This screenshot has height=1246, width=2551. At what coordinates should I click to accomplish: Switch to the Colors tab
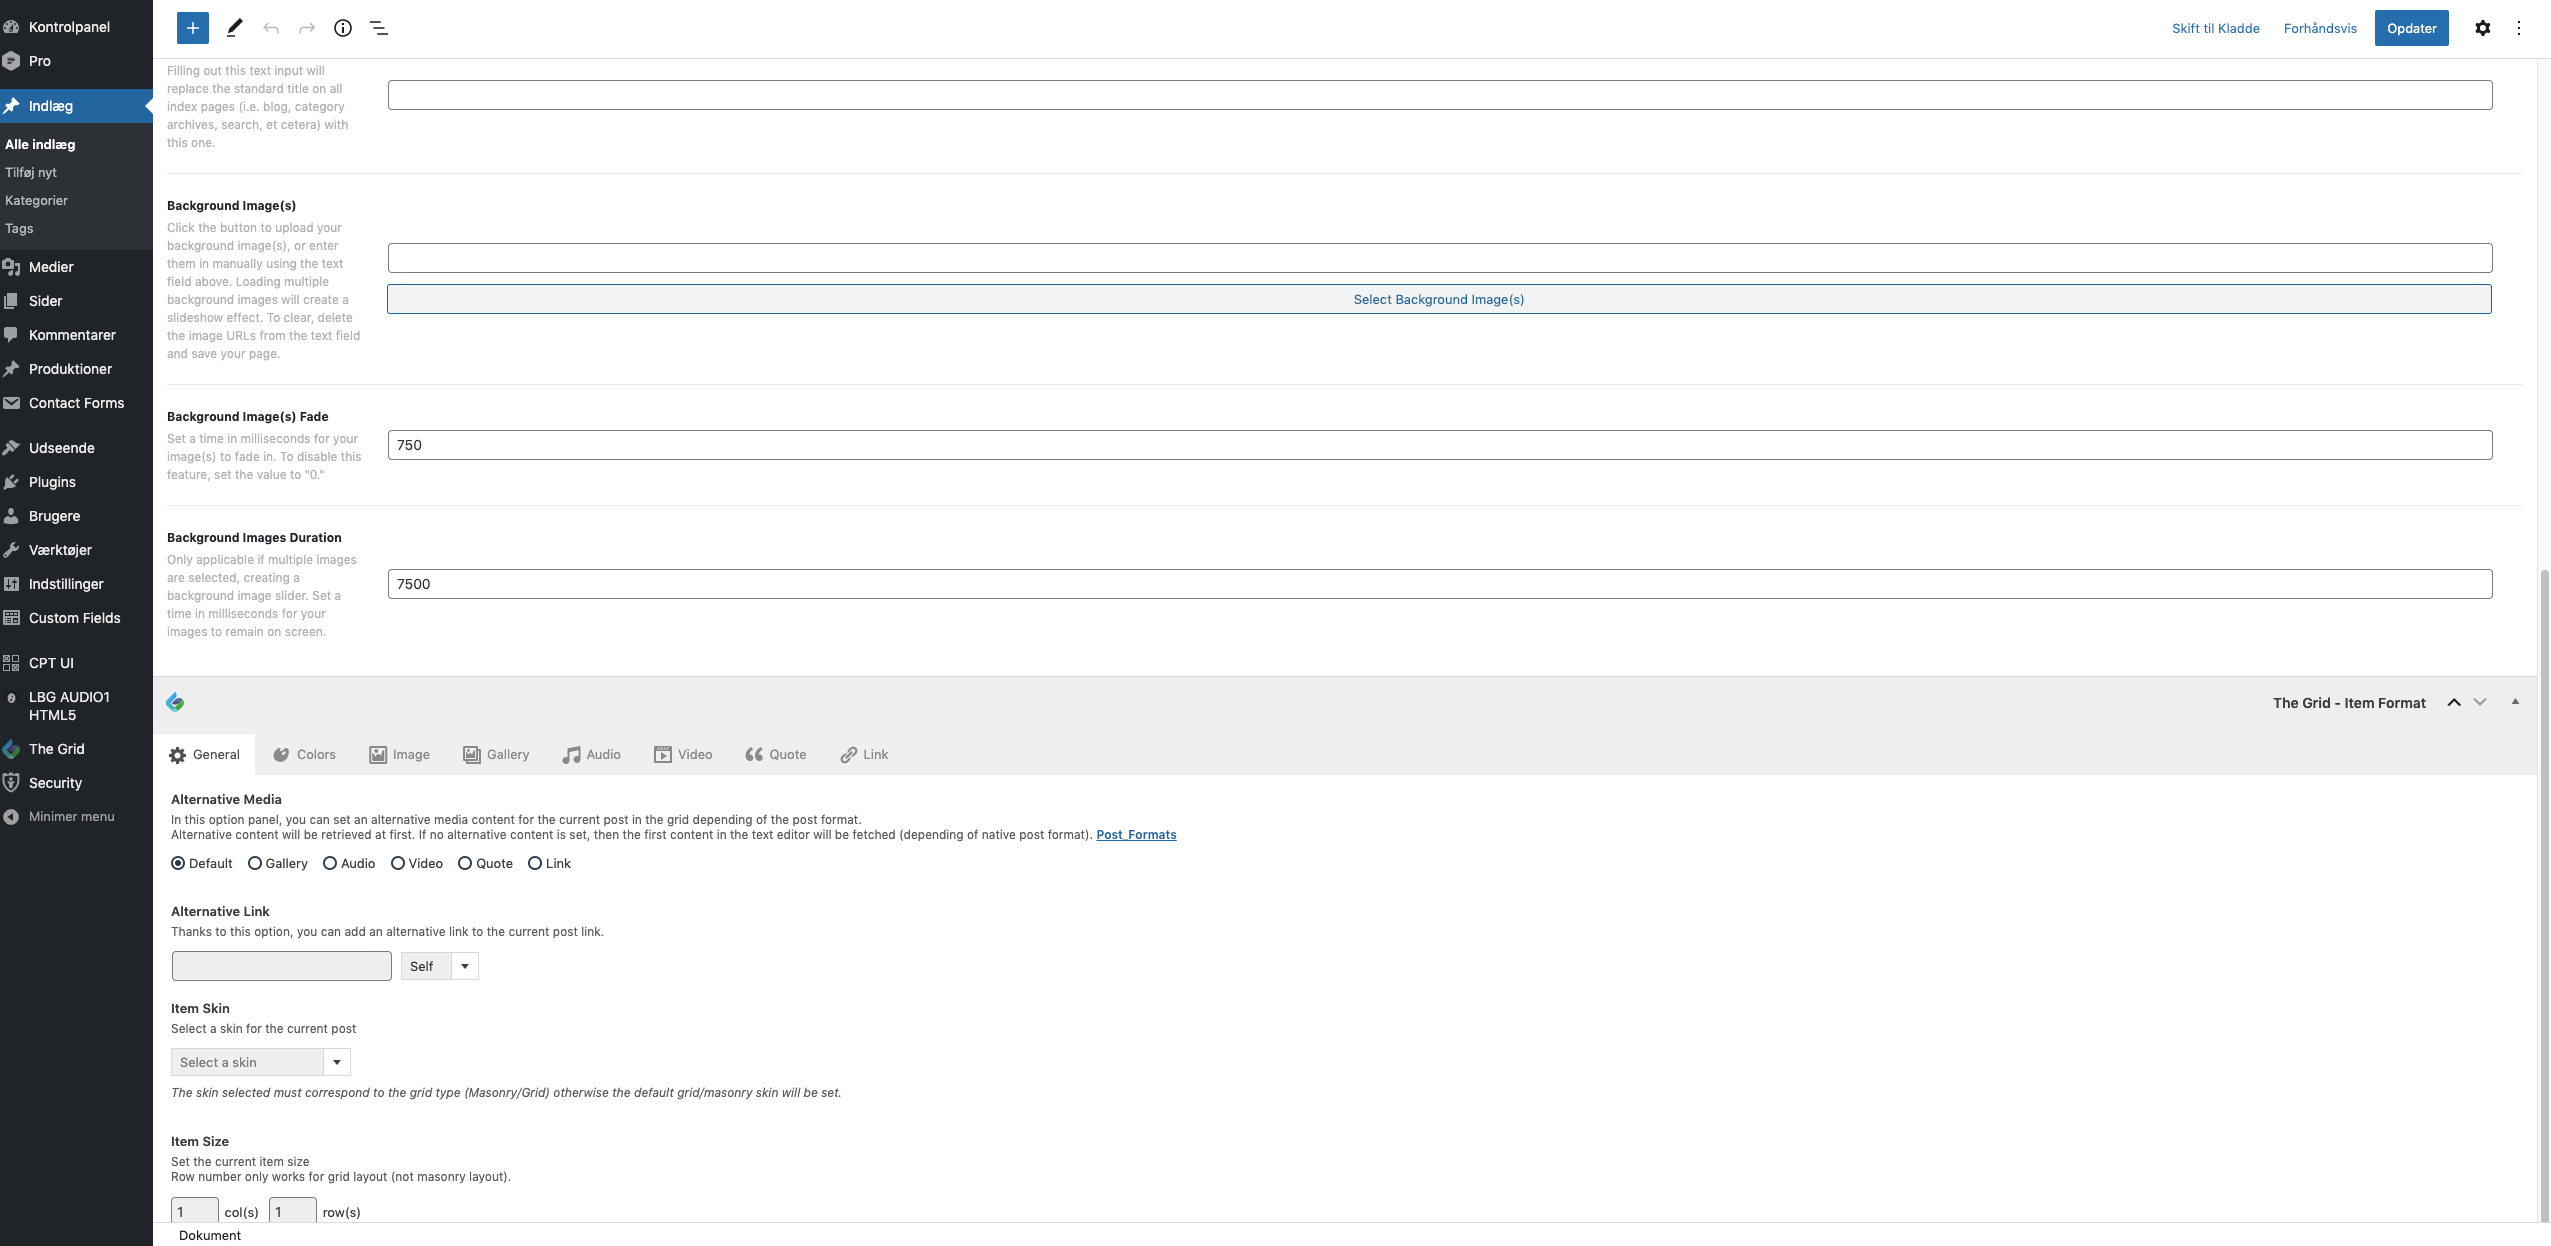pyautogui.click(x=305, y=755)
